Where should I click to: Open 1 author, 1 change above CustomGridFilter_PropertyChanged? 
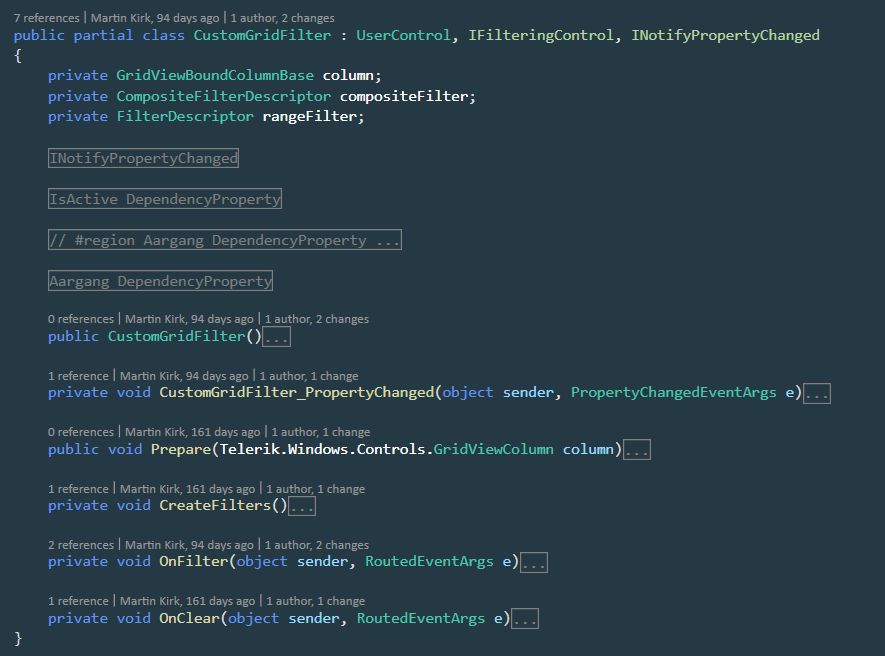click(x=309, y=376)
